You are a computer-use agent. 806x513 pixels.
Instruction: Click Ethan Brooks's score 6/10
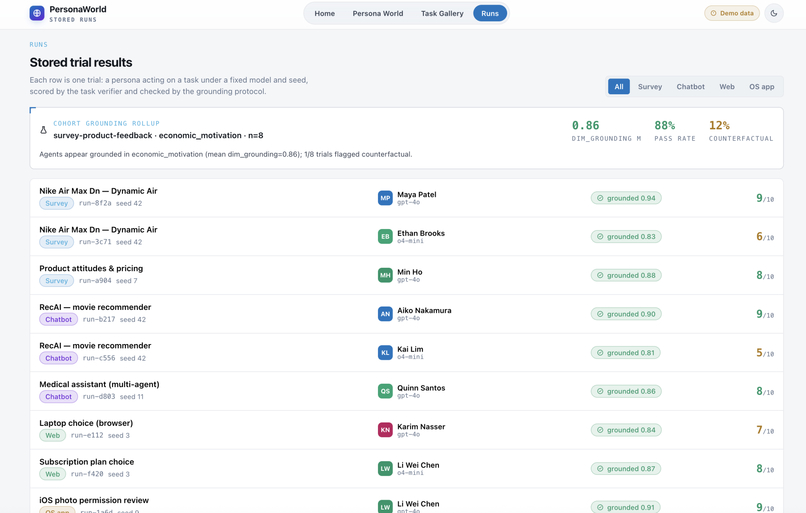pos(765,237)
